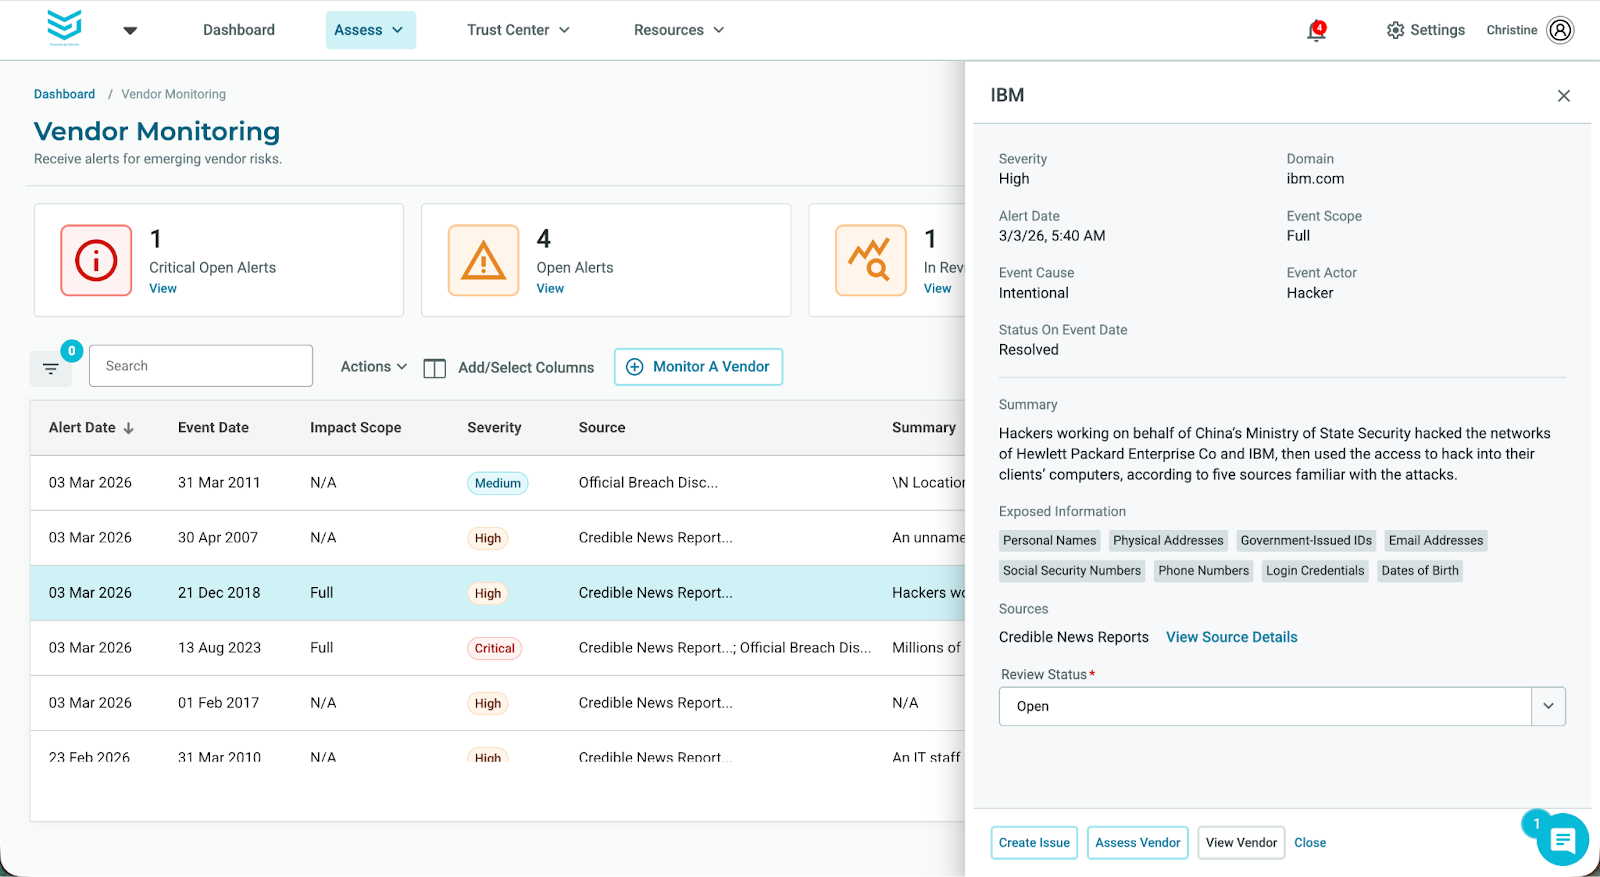
Task: Open the Trust Center menu
Action: point(518,30)
